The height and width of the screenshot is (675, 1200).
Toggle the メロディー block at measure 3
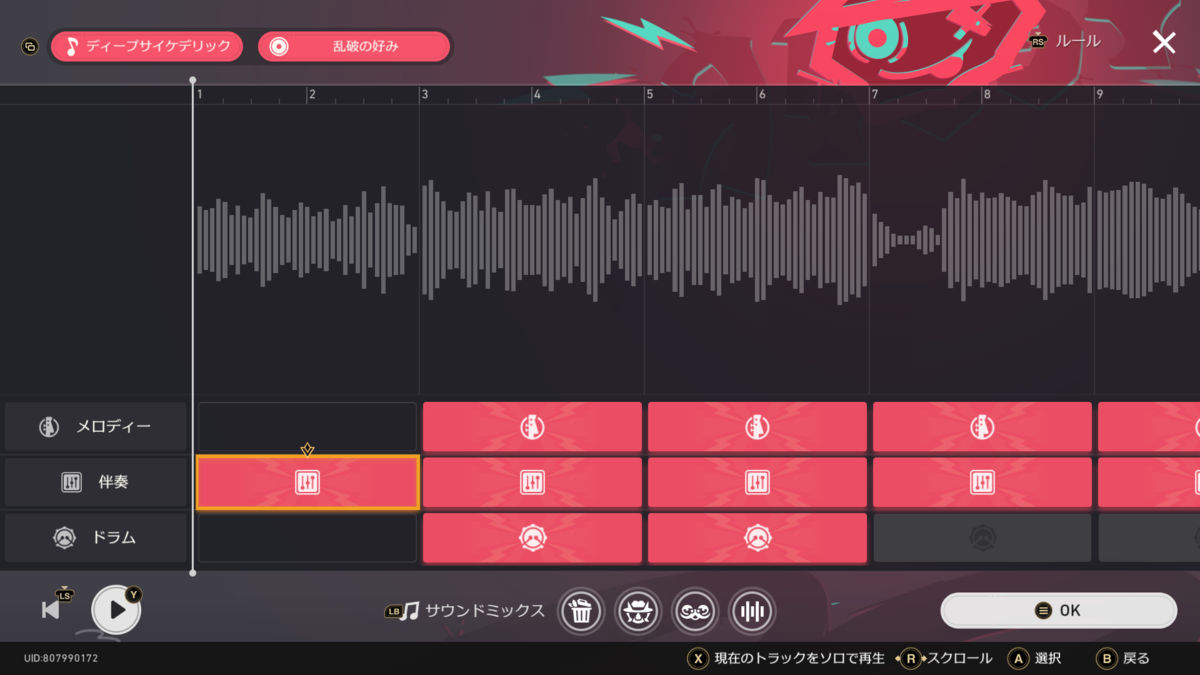click(x=532, y=427)
